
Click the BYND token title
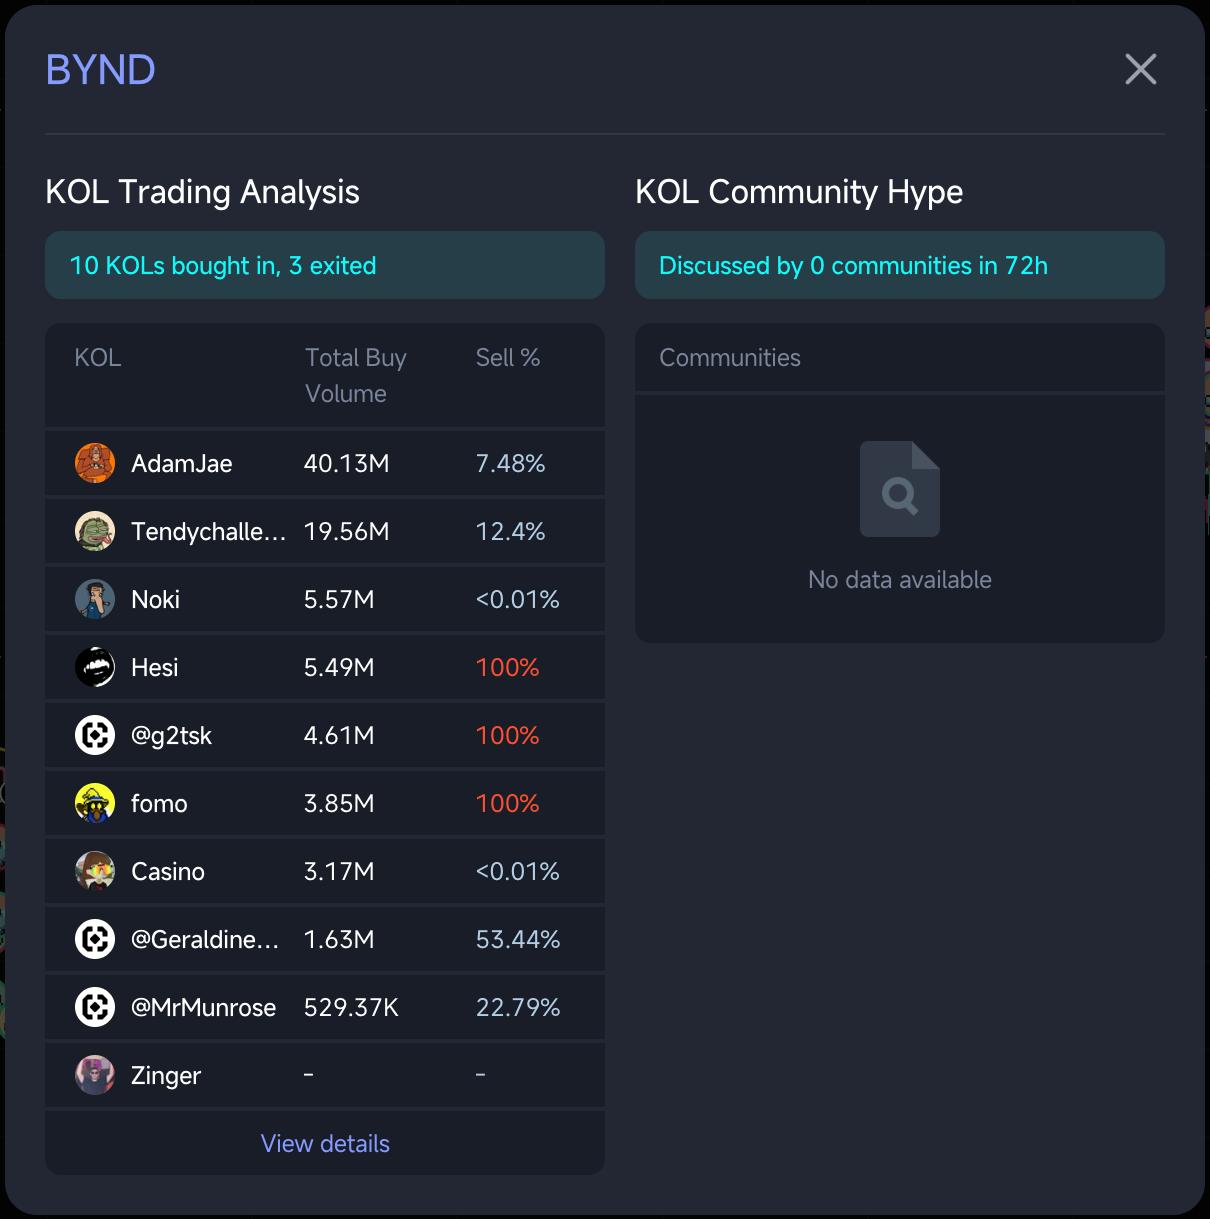(100, 70)
